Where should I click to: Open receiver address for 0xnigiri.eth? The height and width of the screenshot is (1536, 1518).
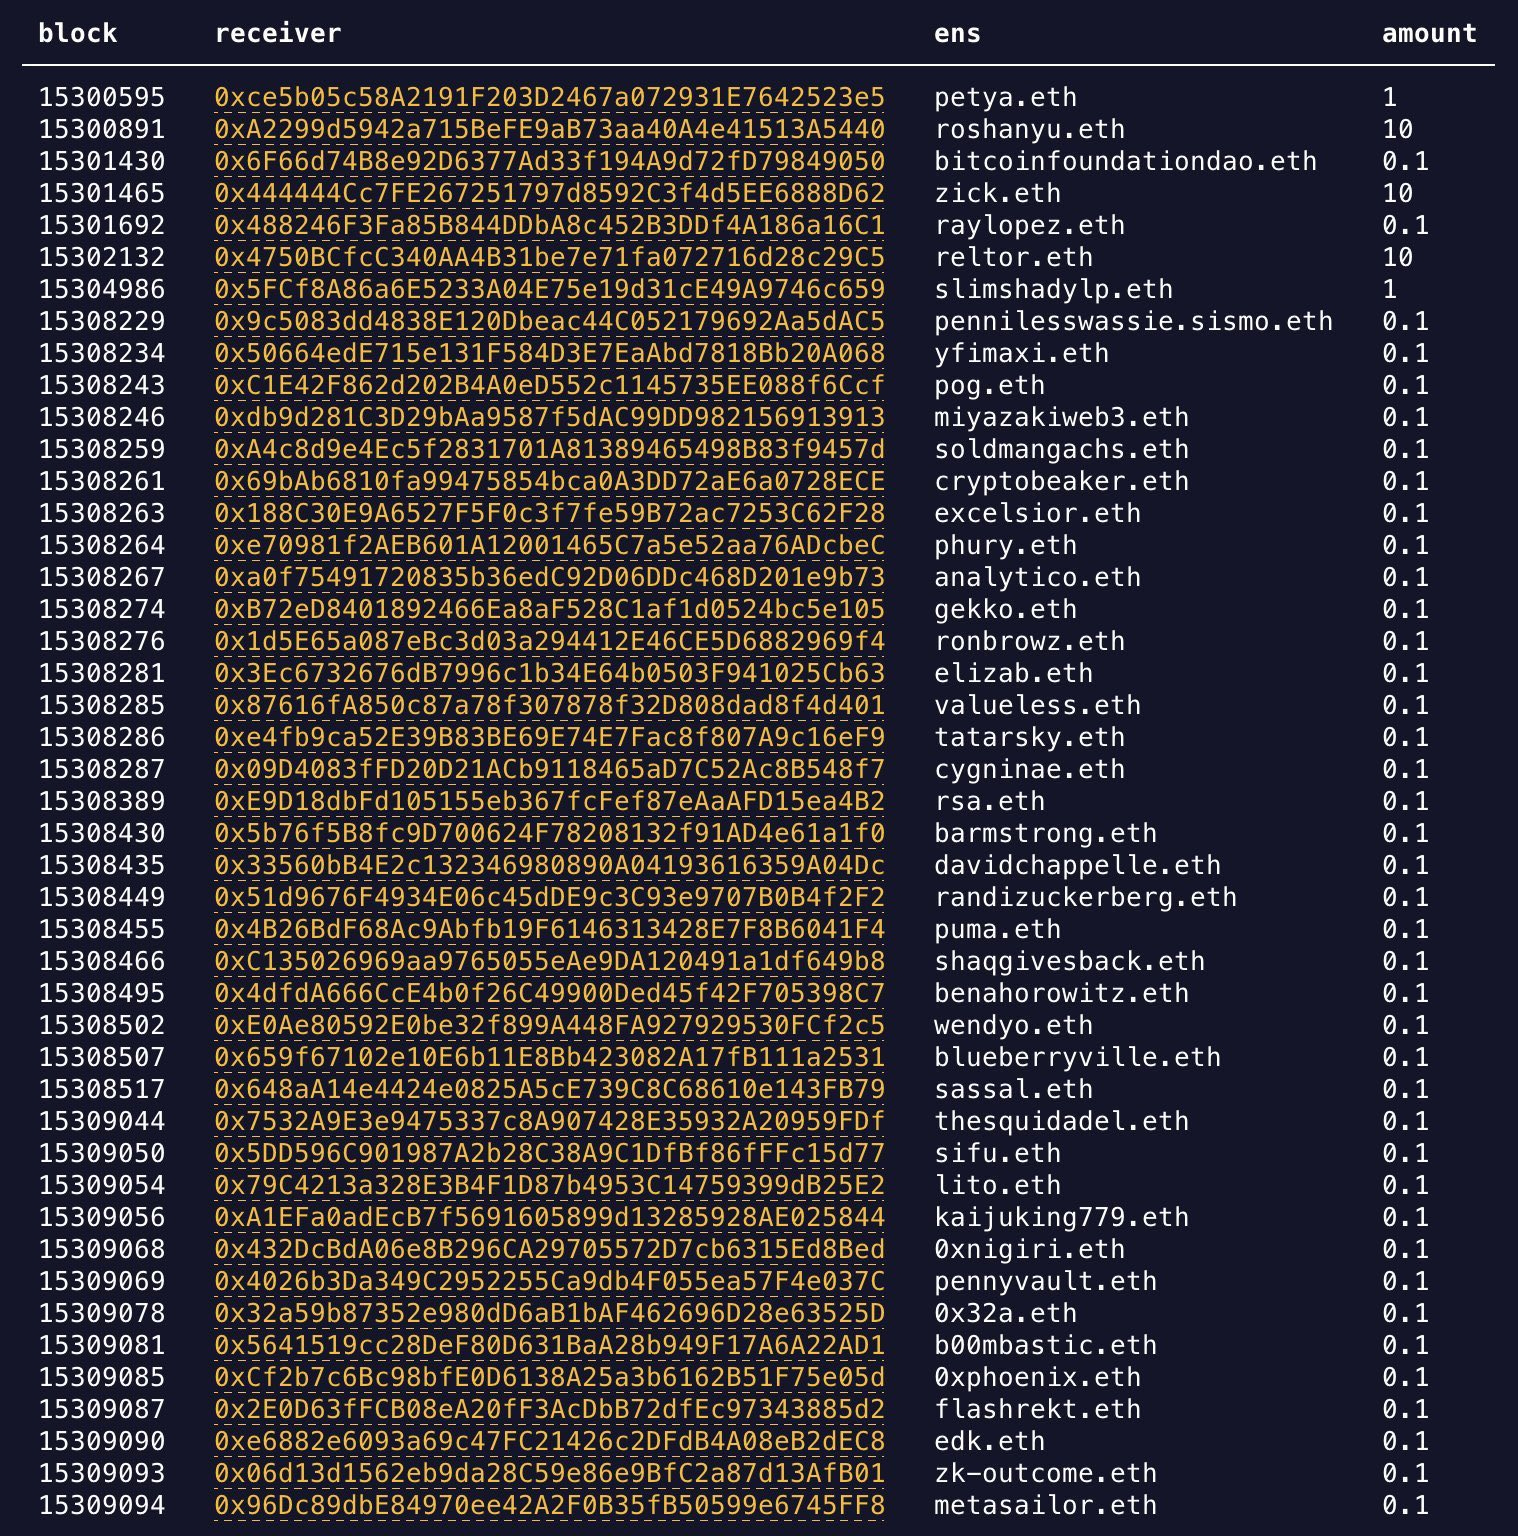(550, 1249)
